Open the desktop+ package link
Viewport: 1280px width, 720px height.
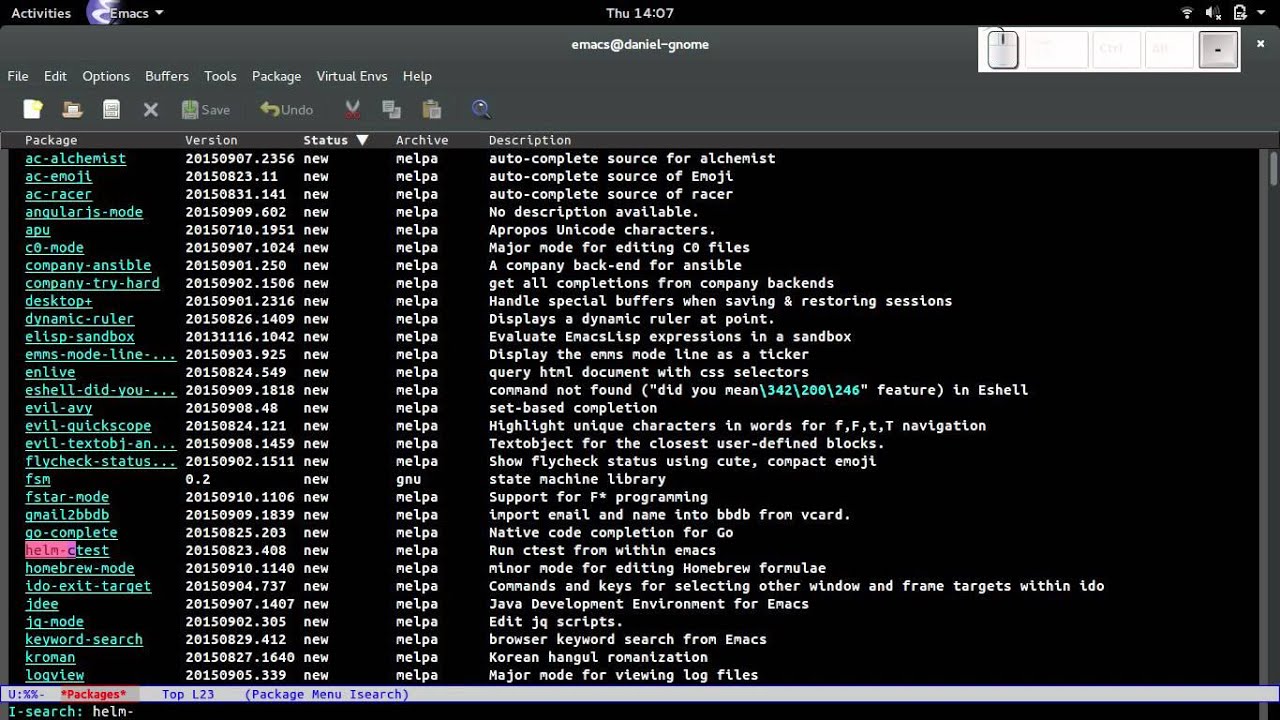click(58, 301)
